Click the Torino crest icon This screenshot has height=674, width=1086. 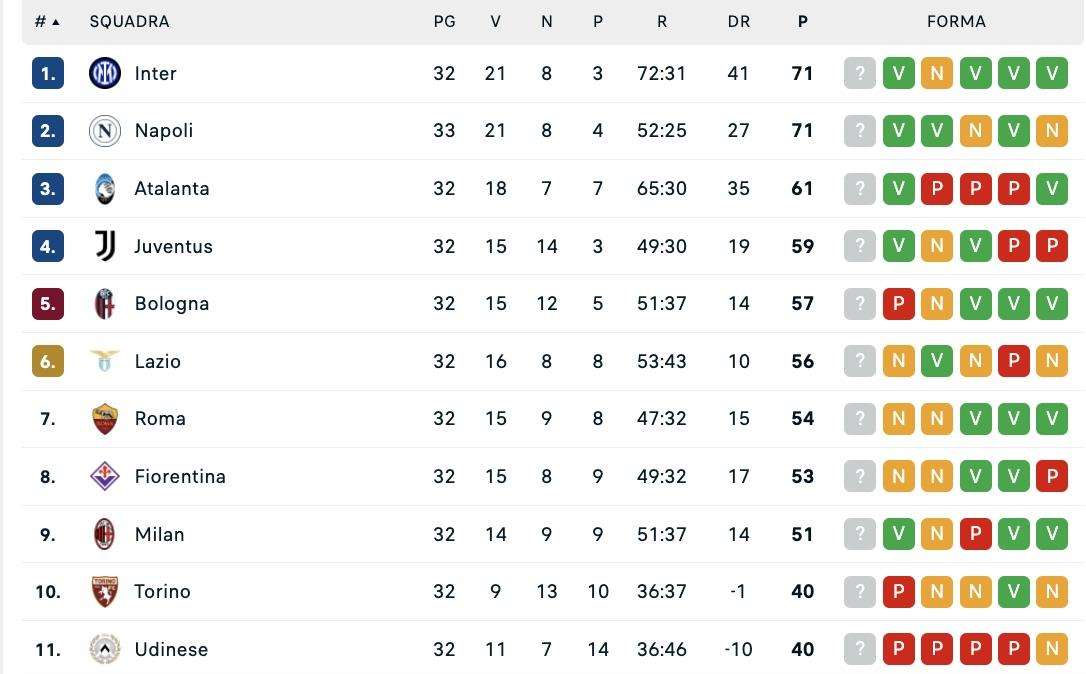pyautogui.click(x=105, y=592)
